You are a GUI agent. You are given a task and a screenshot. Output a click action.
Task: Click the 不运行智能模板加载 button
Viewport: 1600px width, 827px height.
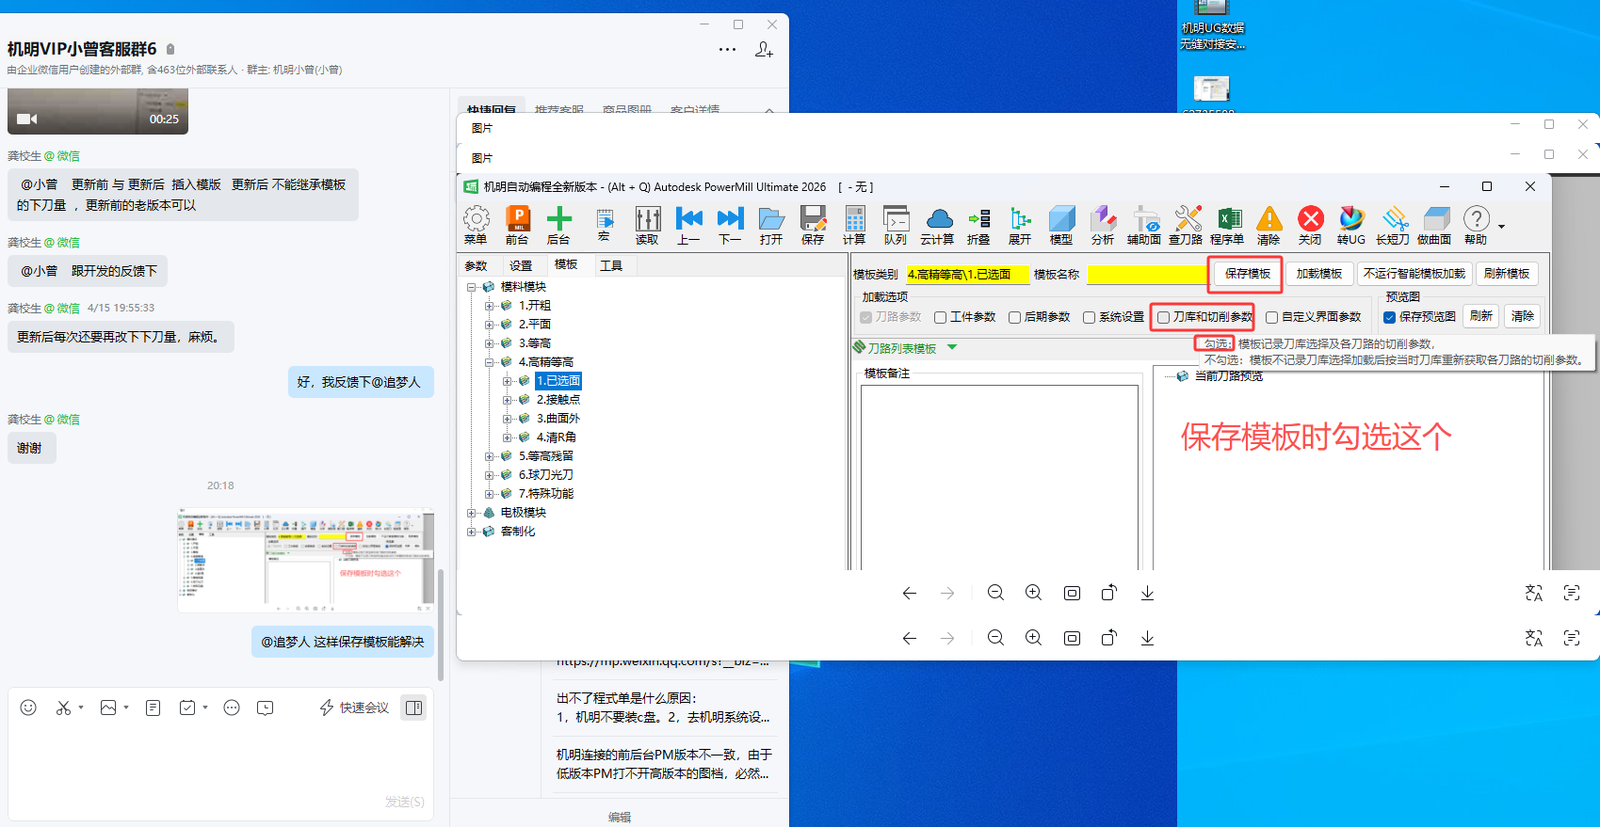point(1414,274)
